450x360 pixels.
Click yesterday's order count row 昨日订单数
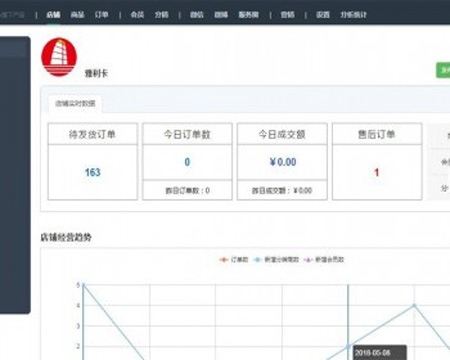pyautogui.click(x=187, y=190)
